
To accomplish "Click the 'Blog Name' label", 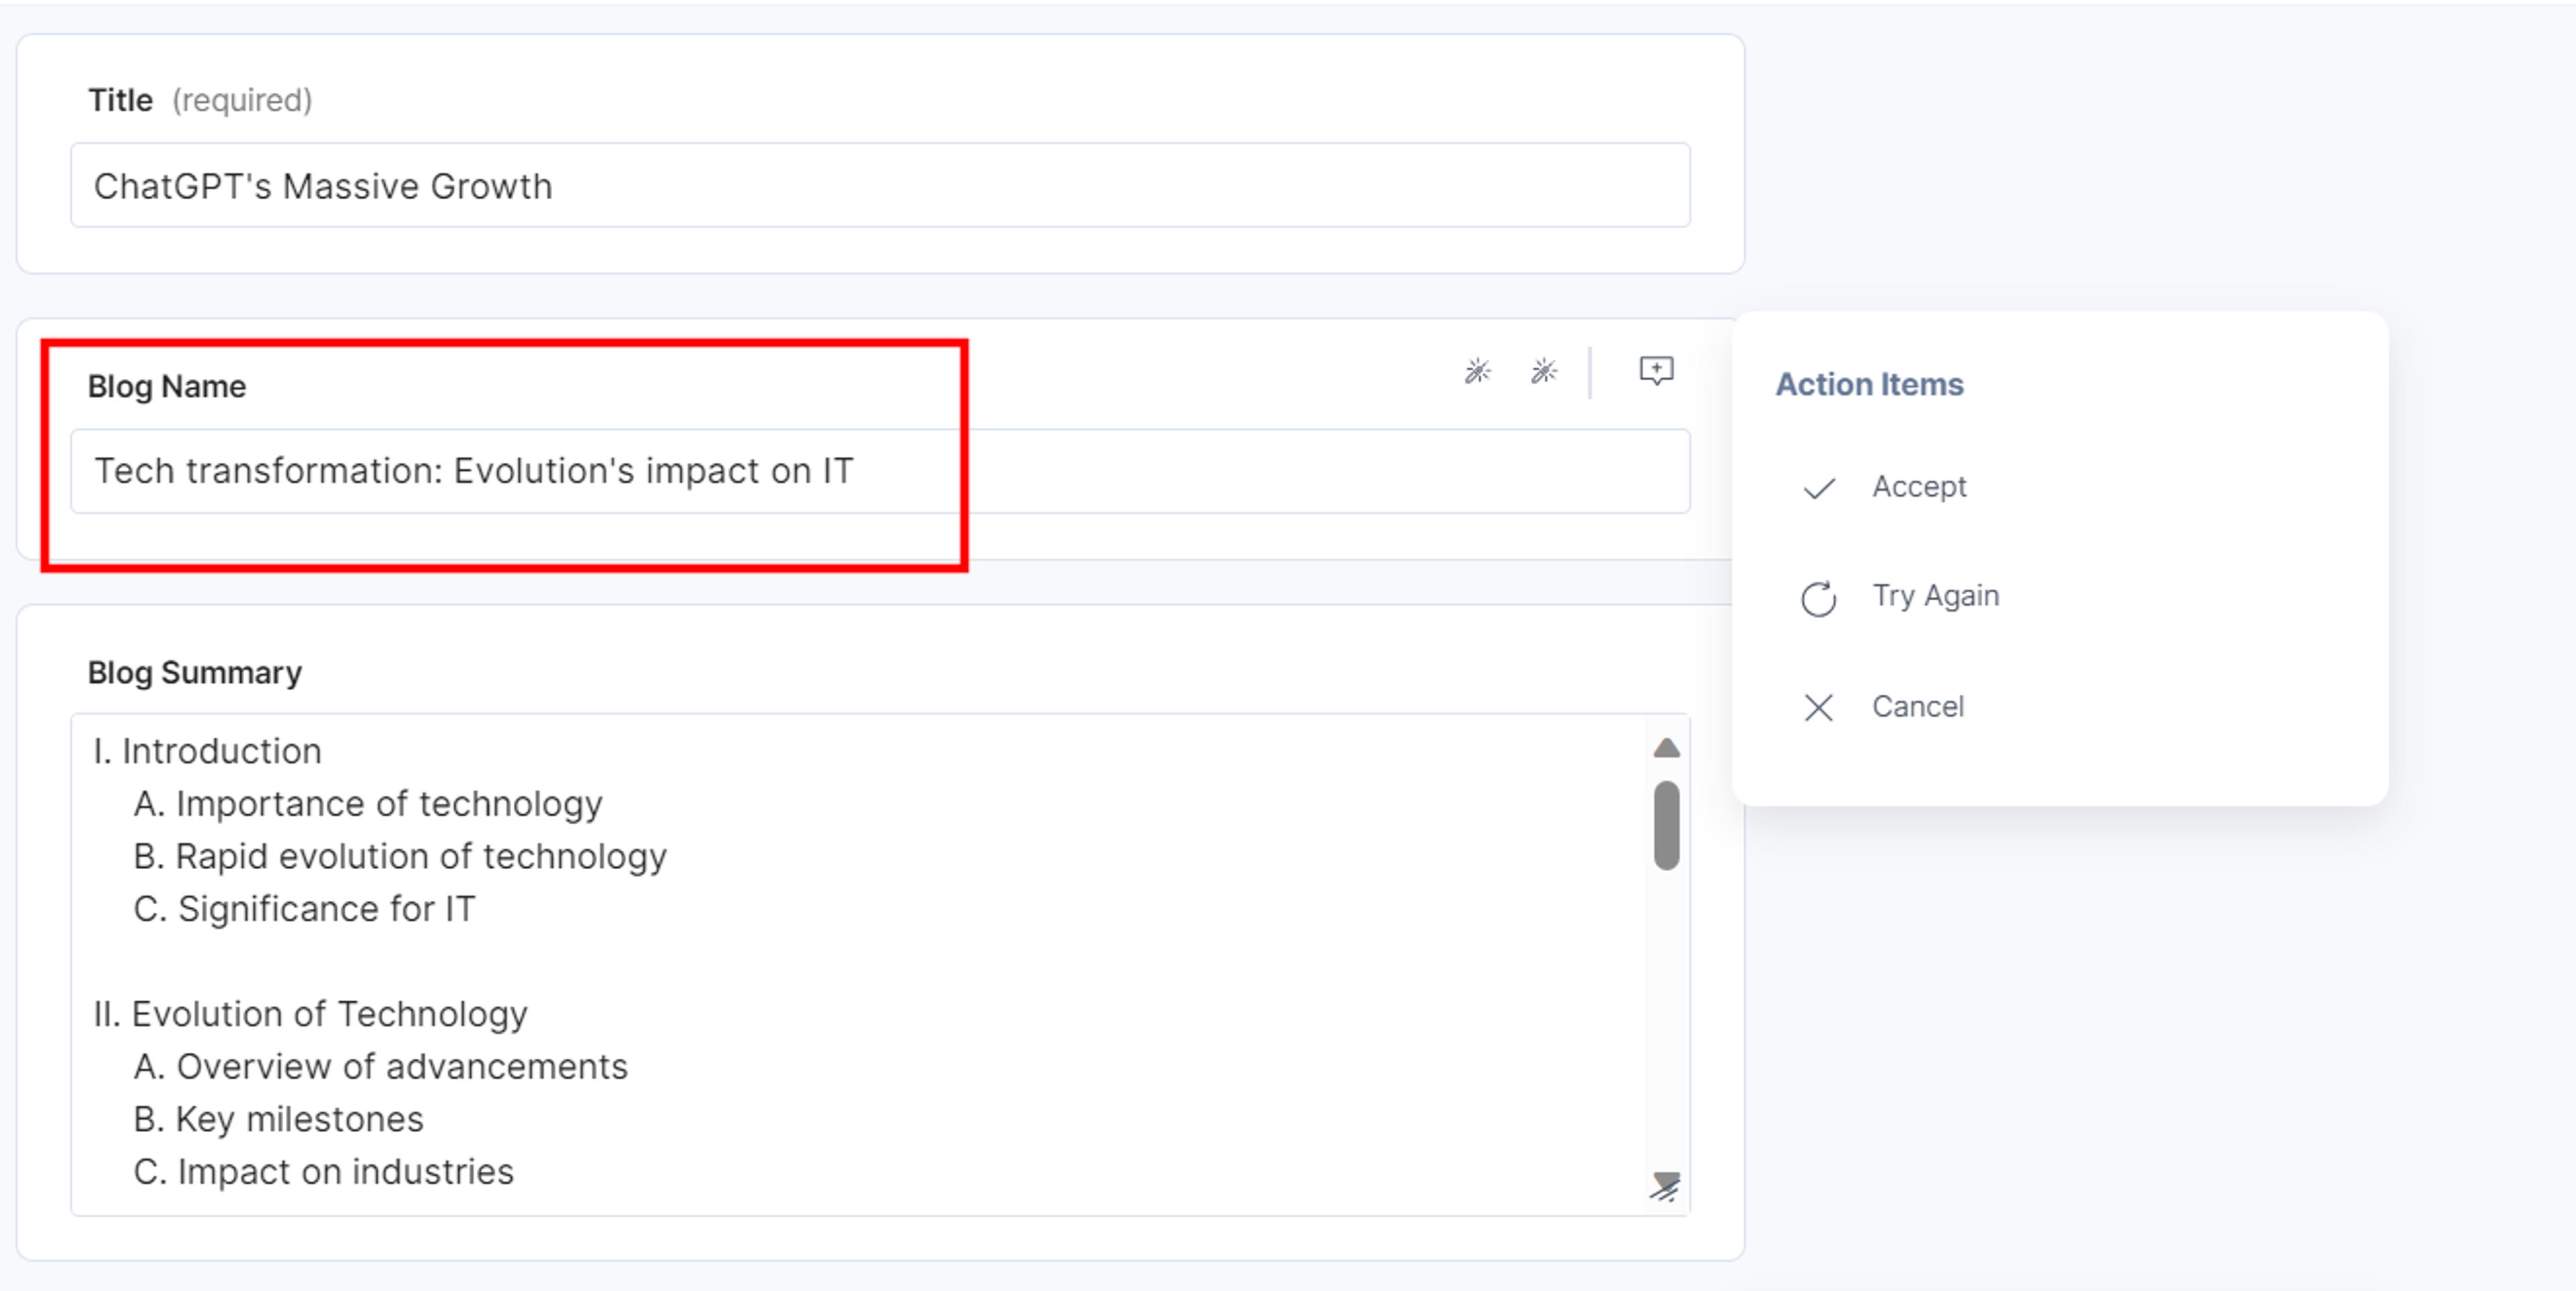I will click(x=167, y=386).
